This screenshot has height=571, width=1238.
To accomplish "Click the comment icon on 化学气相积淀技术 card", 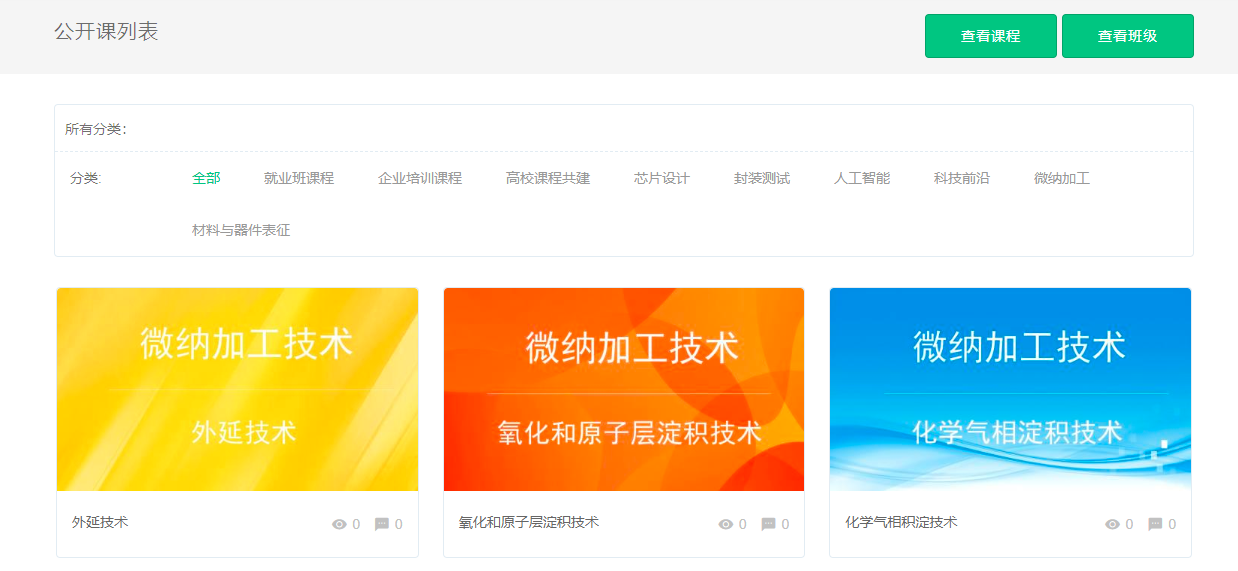I will click(1155, 524).
